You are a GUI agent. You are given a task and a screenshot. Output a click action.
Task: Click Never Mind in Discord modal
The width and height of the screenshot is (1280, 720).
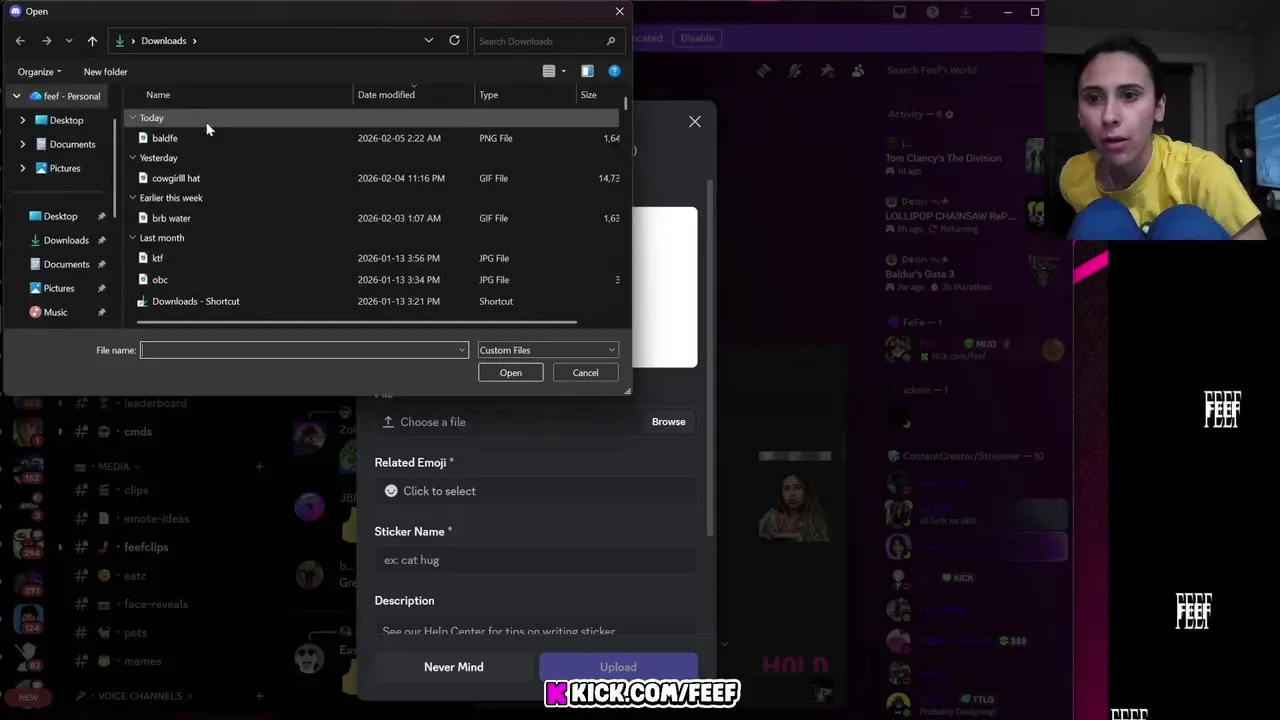click(x=453, y=667)
